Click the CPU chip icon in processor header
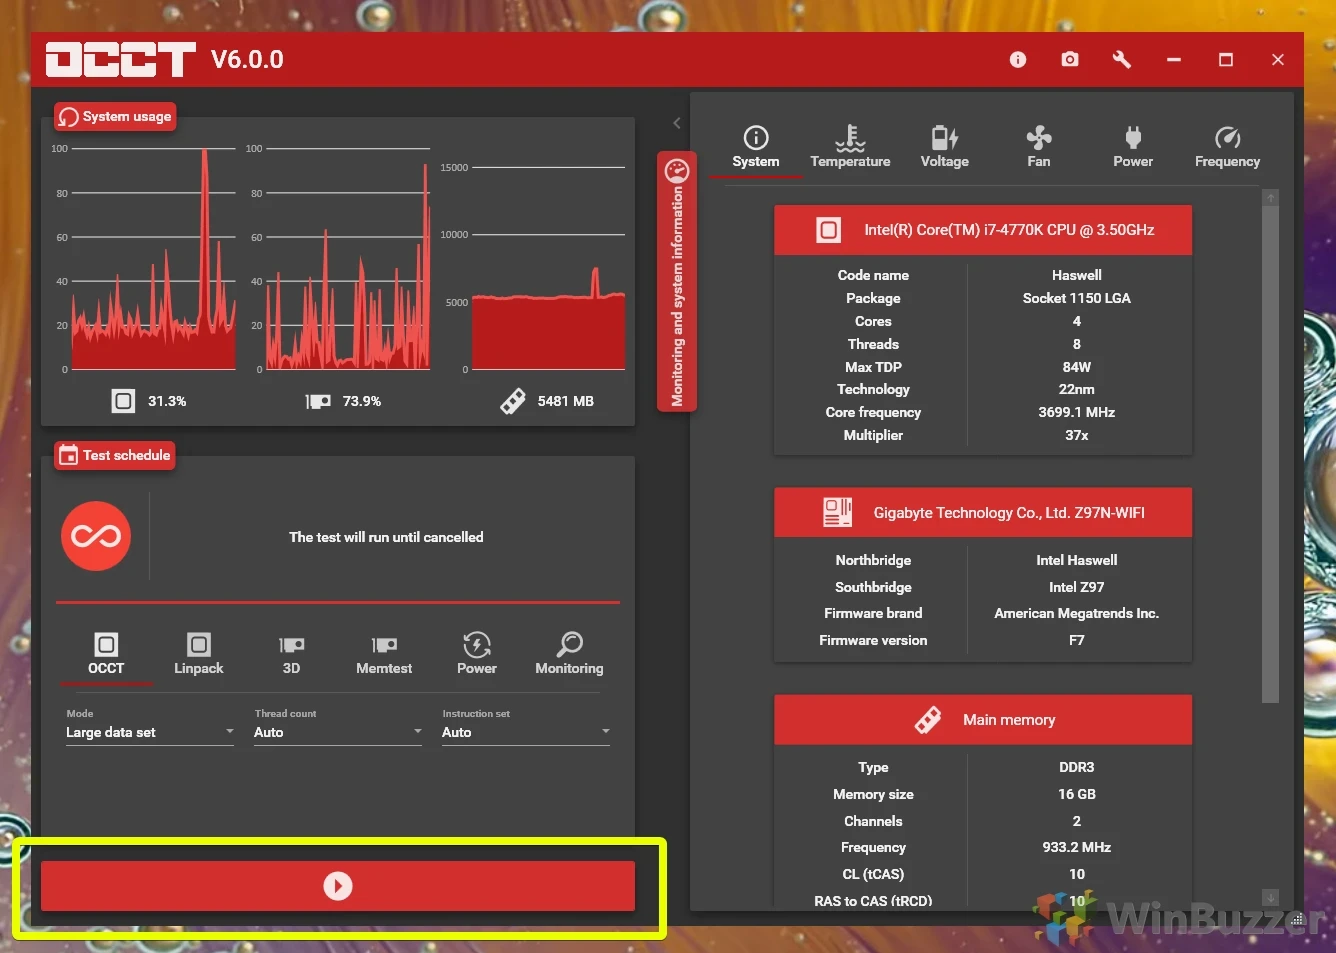 coord(829,230)
